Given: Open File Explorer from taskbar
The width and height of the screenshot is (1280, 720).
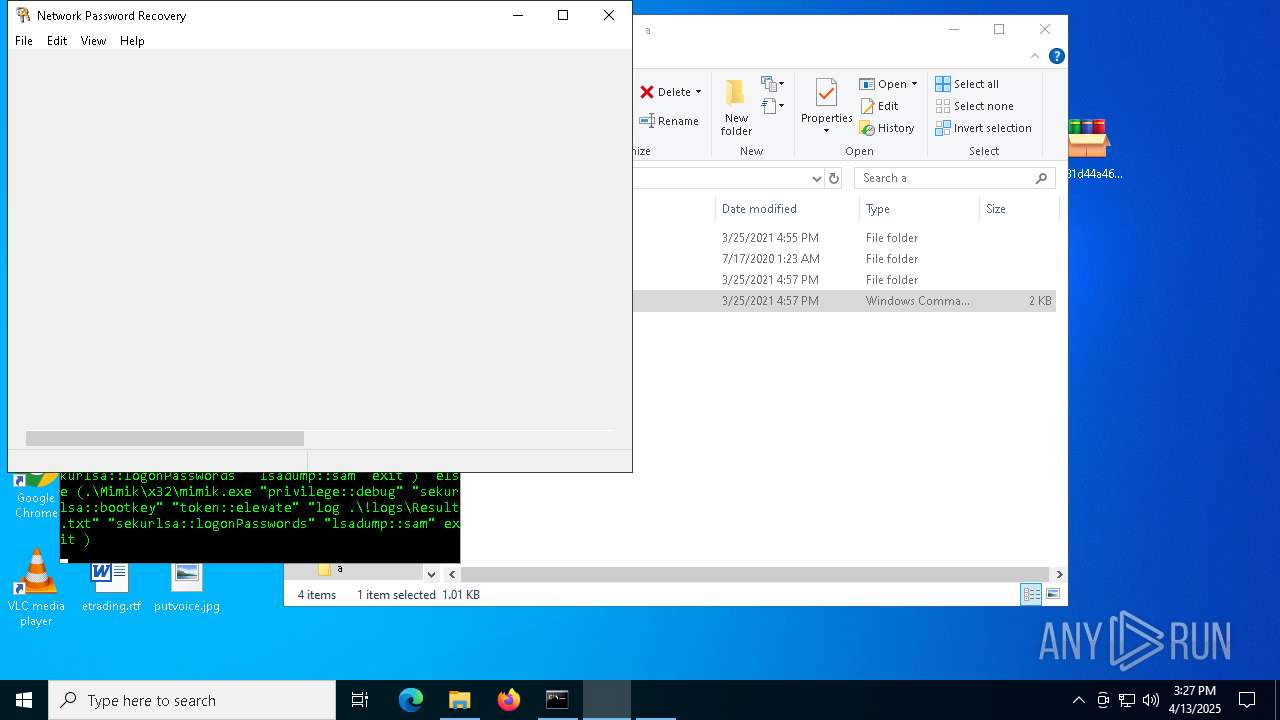Looking at the screenshot, I should pyautogui.click(x=460, y=700).
